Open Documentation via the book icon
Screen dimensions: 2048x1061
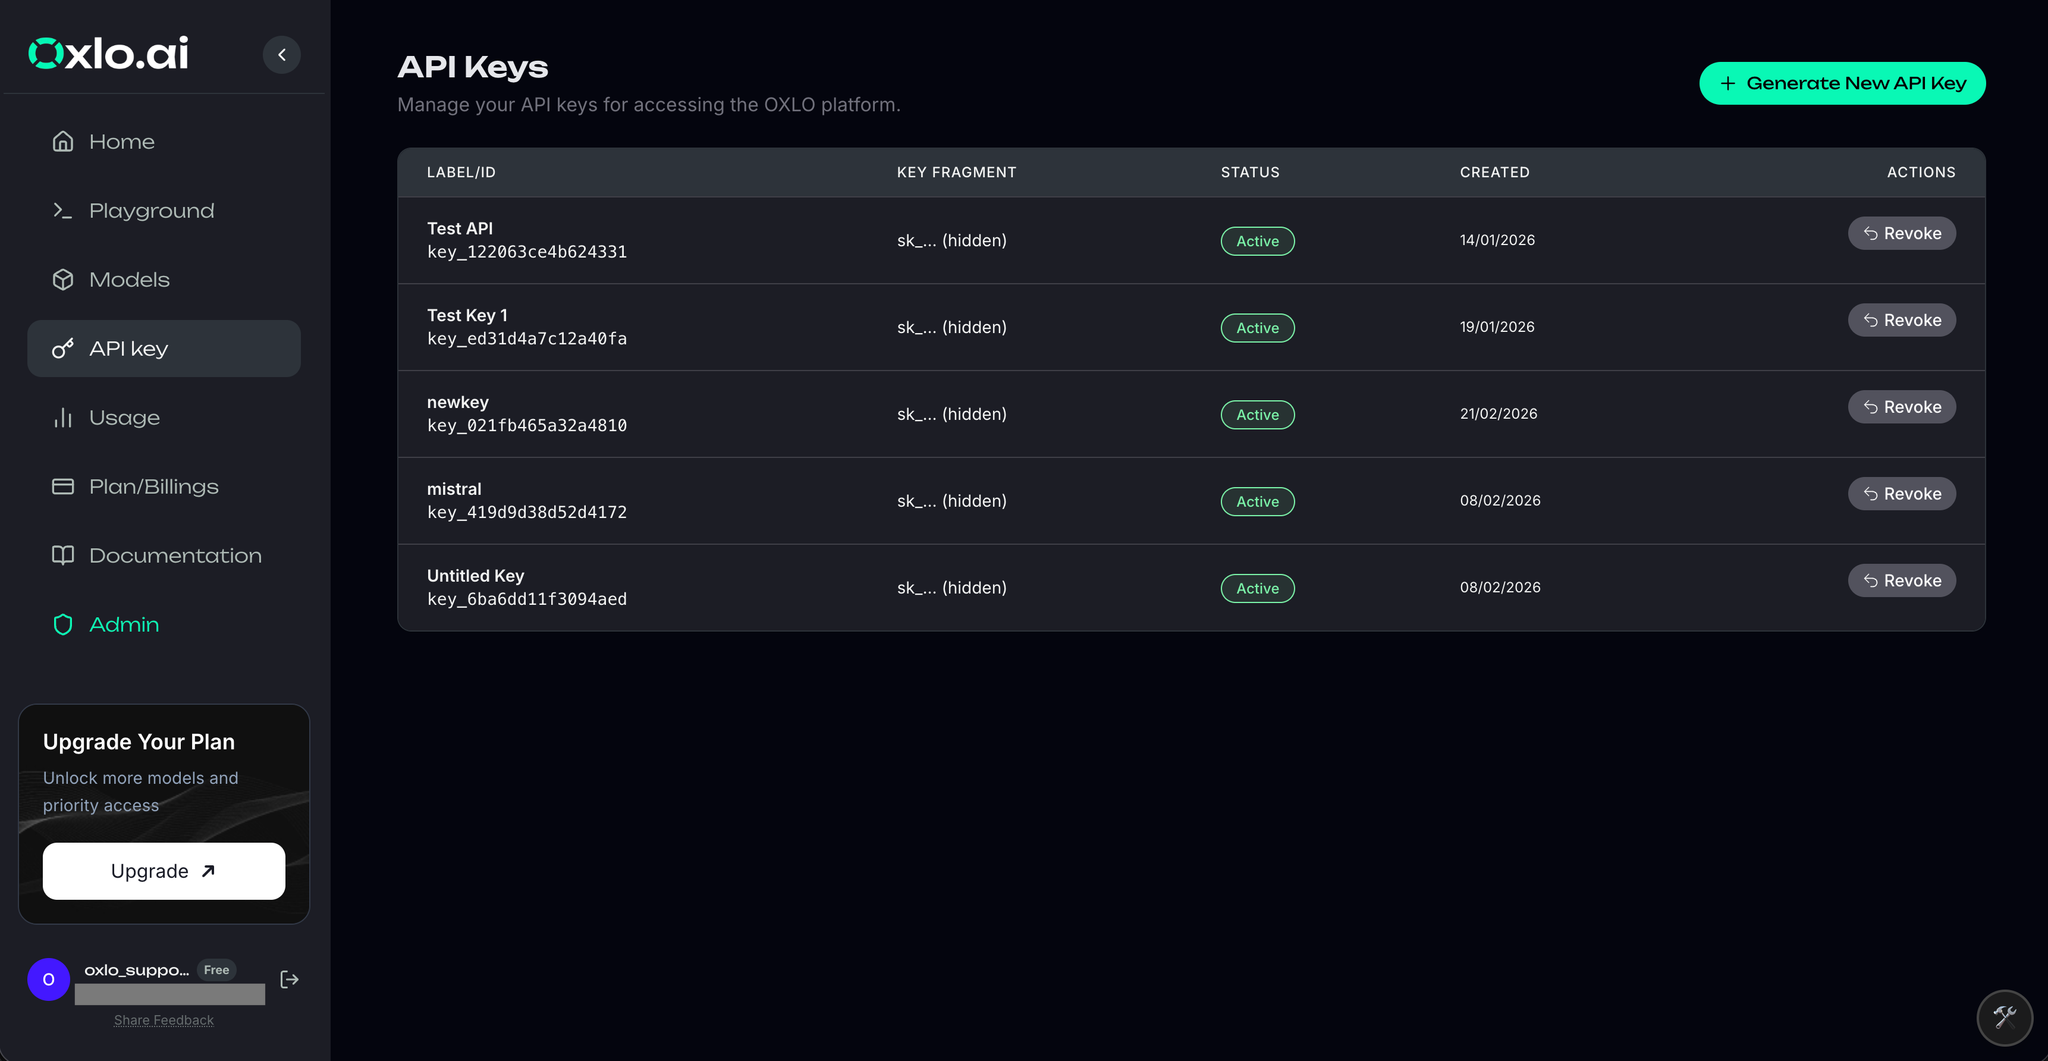point(63,555)
